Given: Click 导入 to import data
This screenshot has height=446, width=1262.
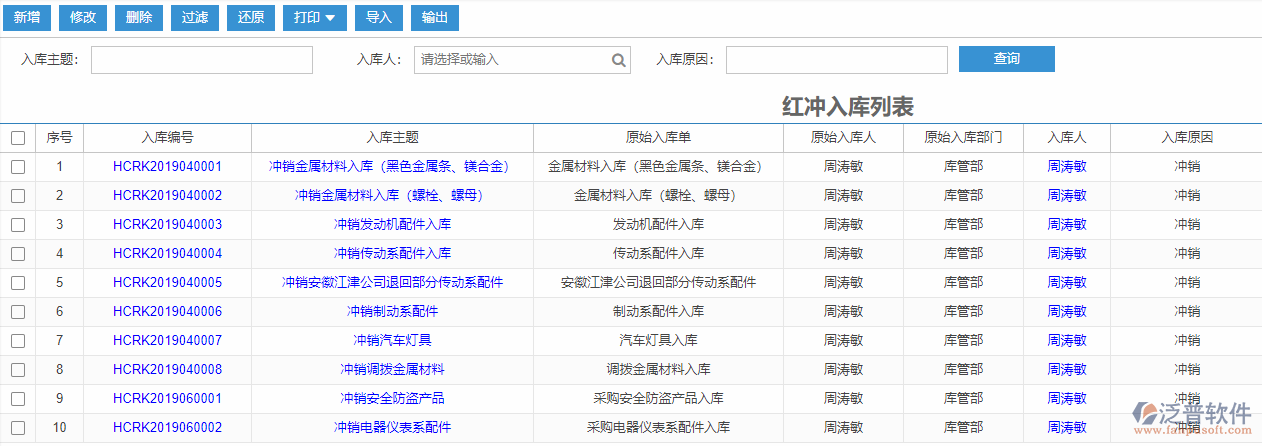Looking at the screenshot, I should point(379,18).
